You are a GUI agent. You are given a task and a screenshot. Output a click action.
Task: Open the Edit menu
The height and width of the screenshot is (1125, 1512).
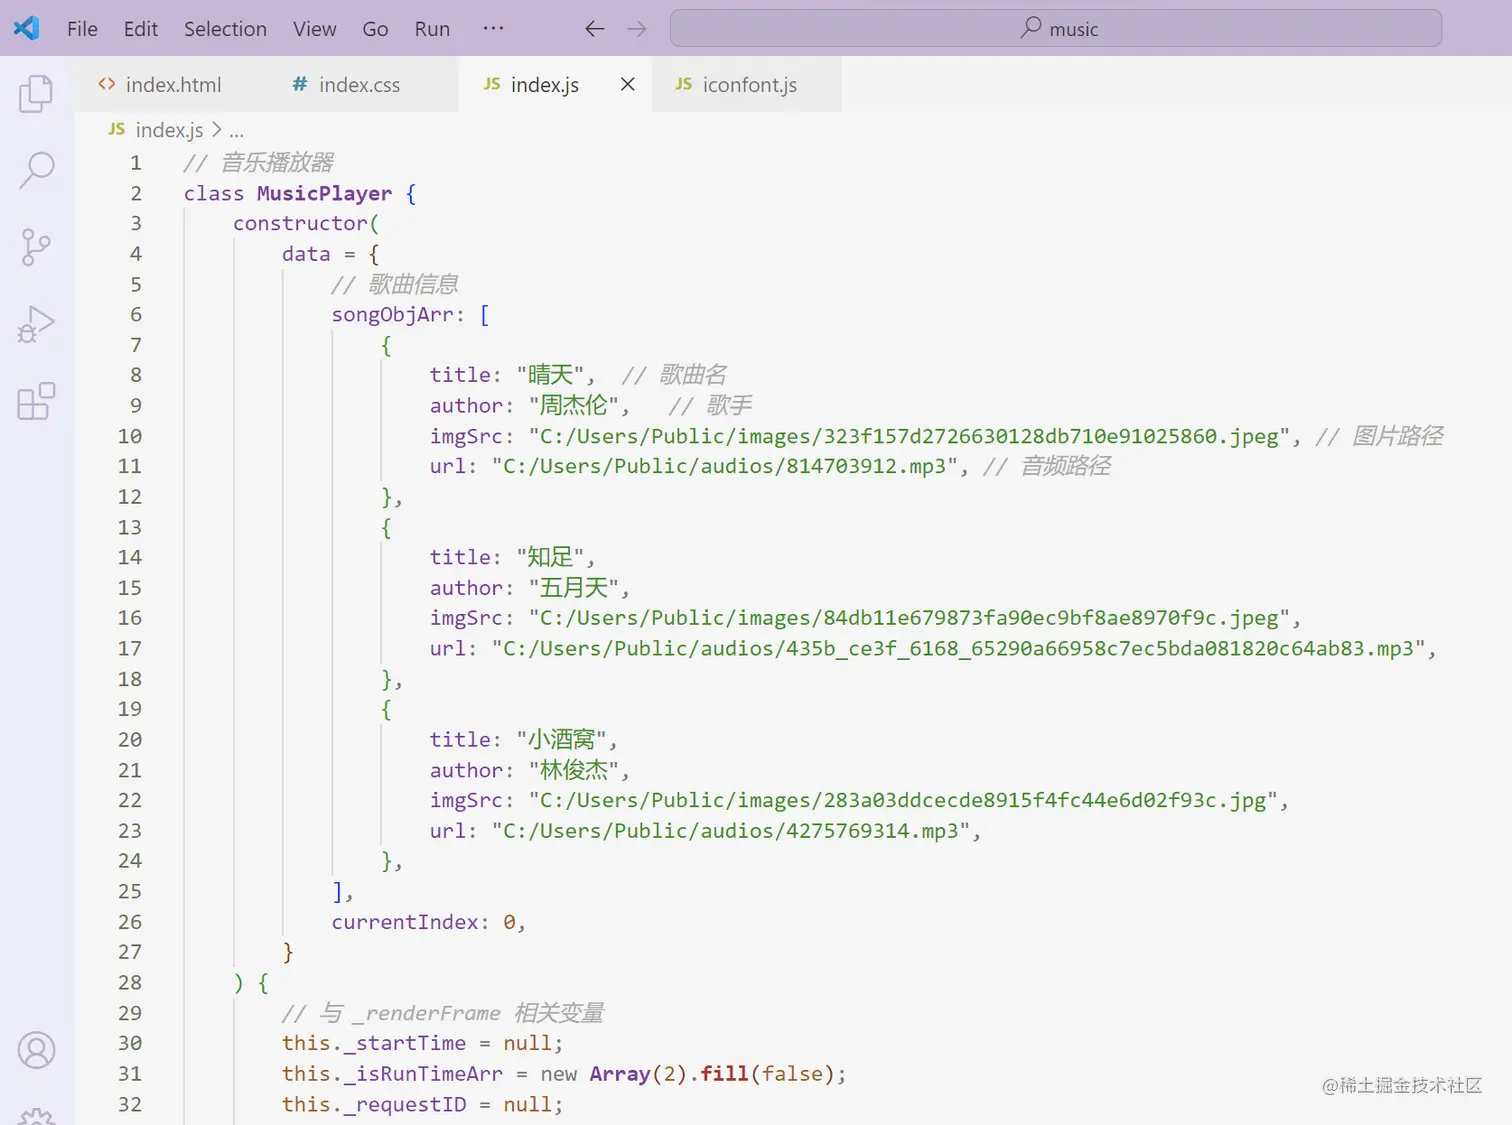click(141, 29)
